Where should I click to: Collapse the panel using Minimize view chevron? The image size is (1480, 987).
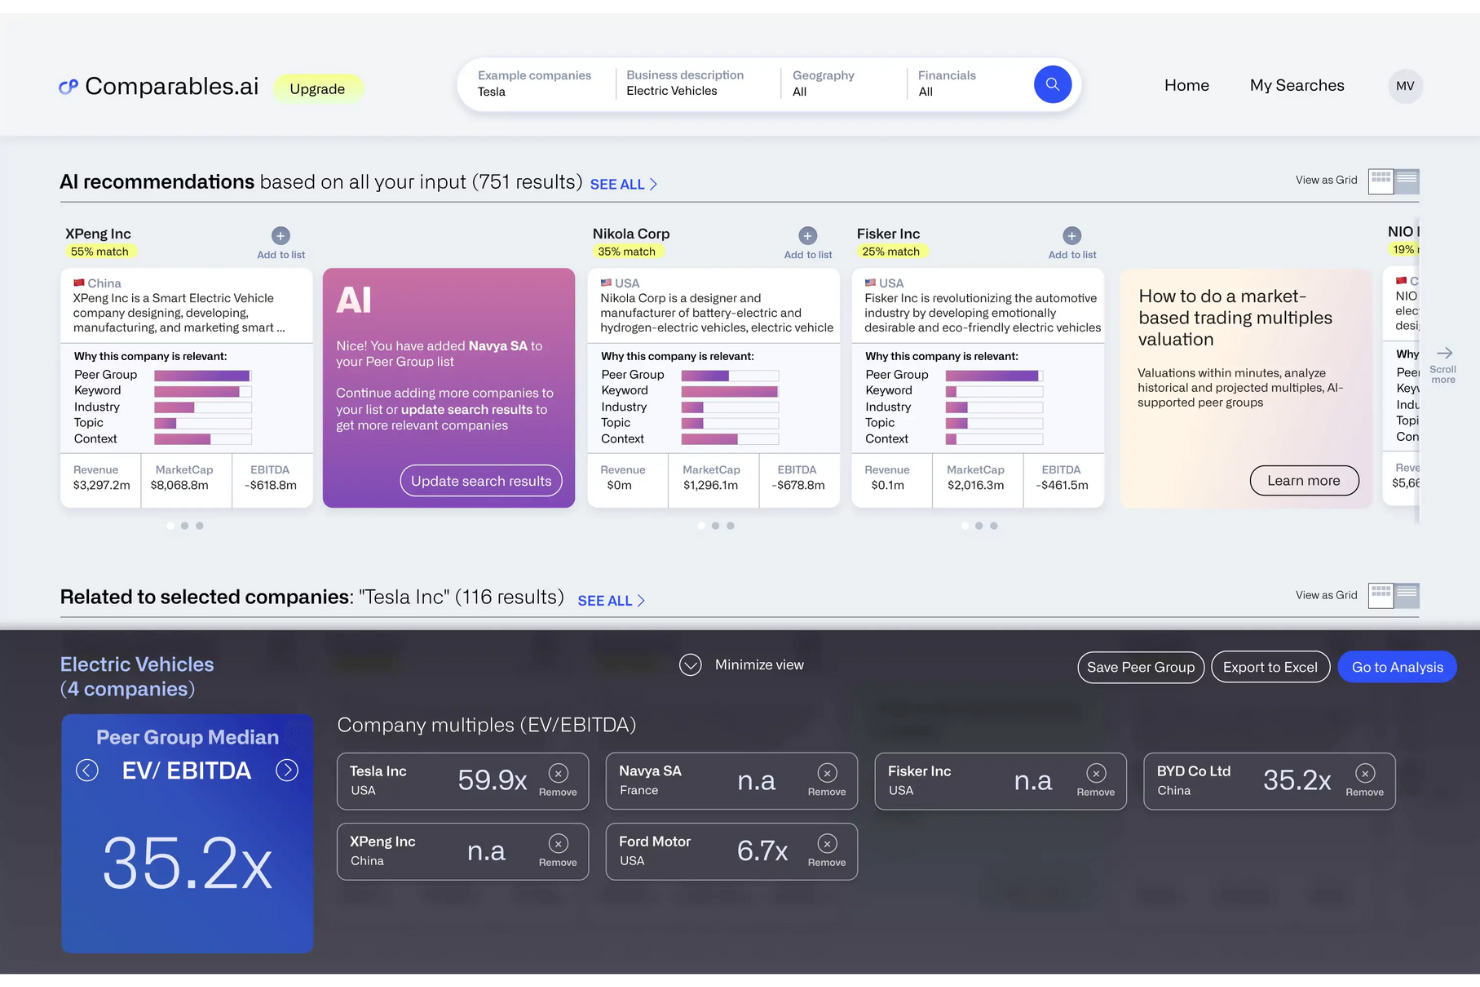(690, 664)
